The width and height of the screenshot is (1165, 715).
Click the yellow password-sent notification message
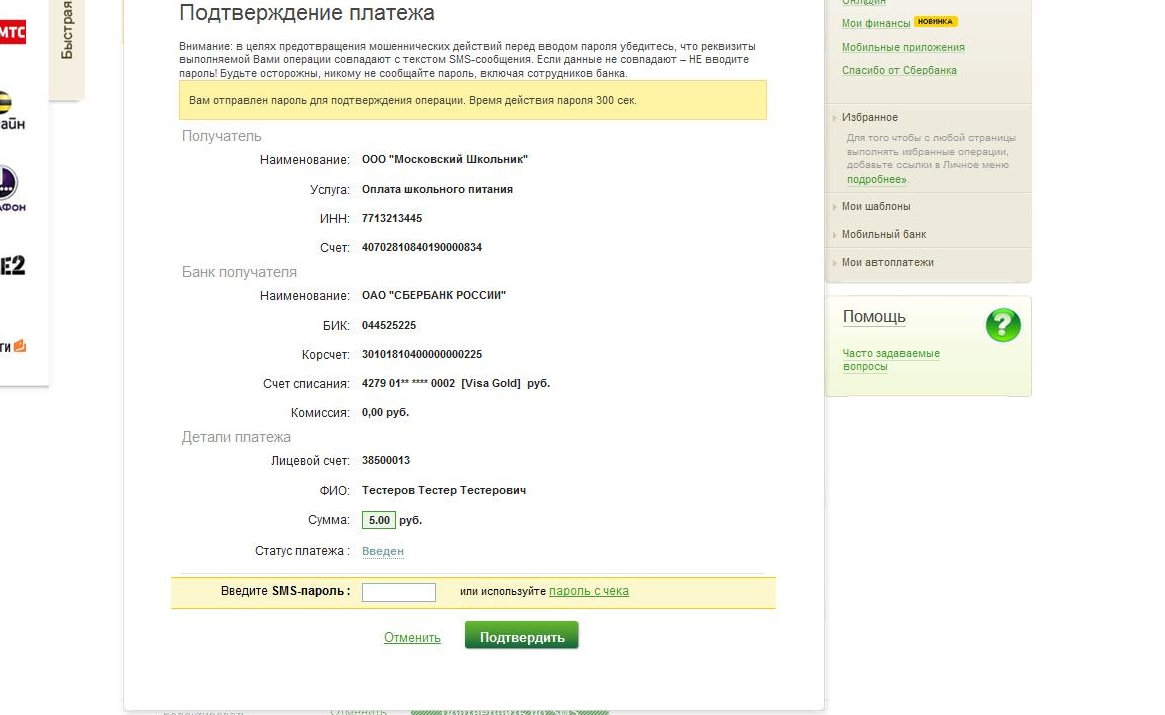point(473,100)
